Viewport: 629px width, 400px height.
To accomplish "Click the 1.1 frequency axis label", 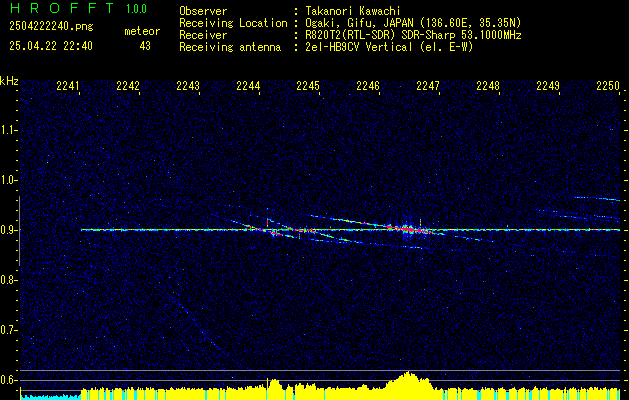I will pos(8,130).
